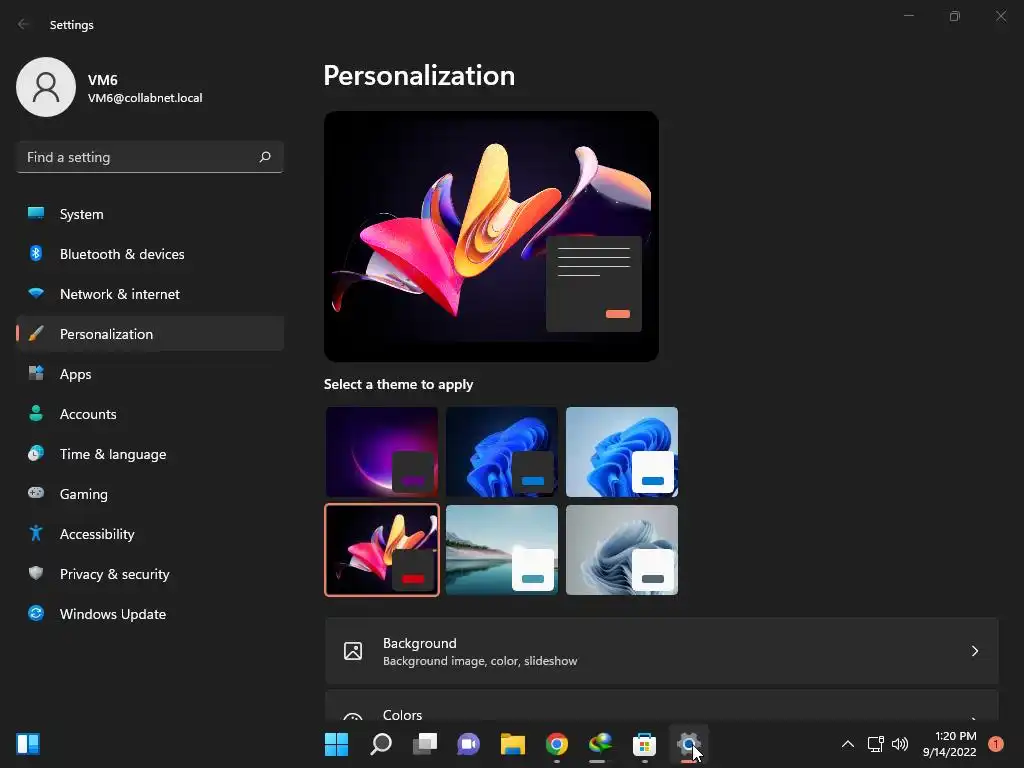
Task: Open the Widgets button on taskbar
Action: point(28,744)
